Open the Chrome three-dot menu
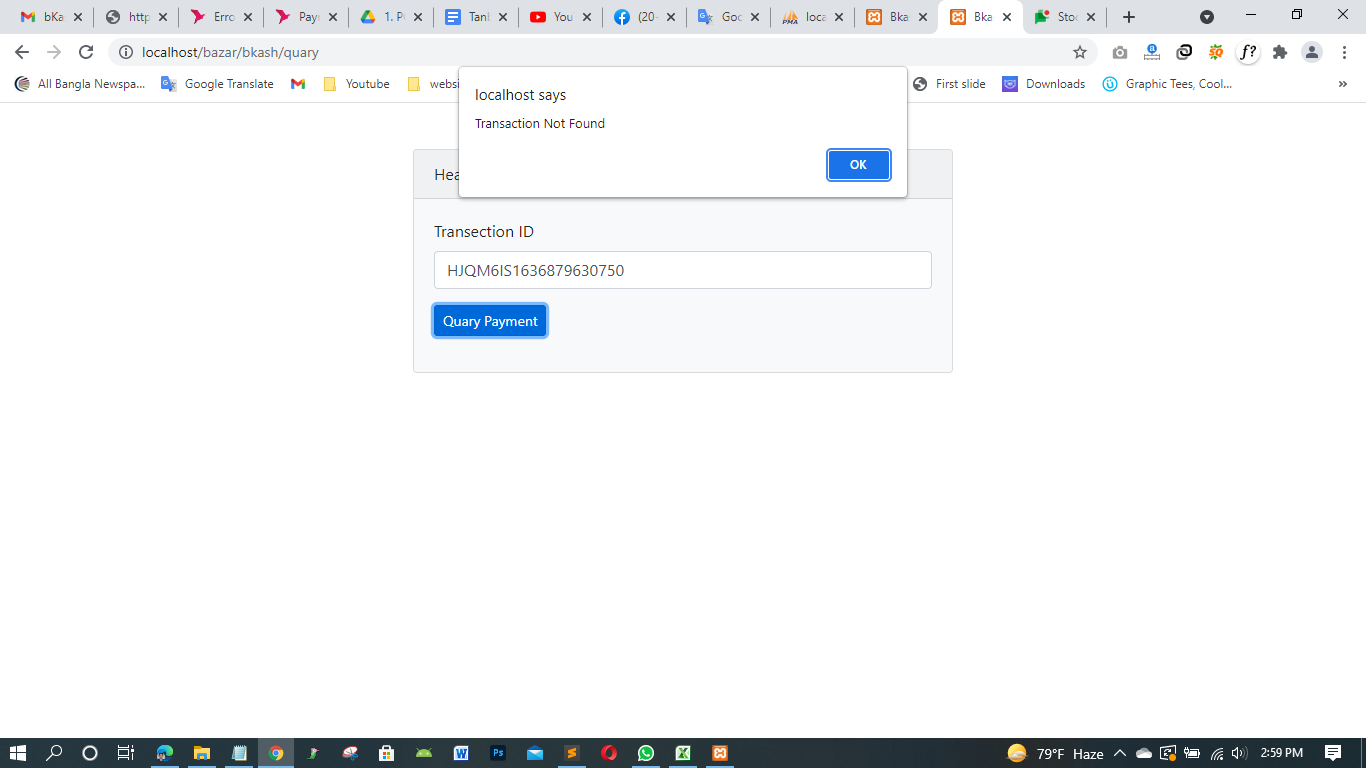1366x768 pixels. click(1343, 52)
